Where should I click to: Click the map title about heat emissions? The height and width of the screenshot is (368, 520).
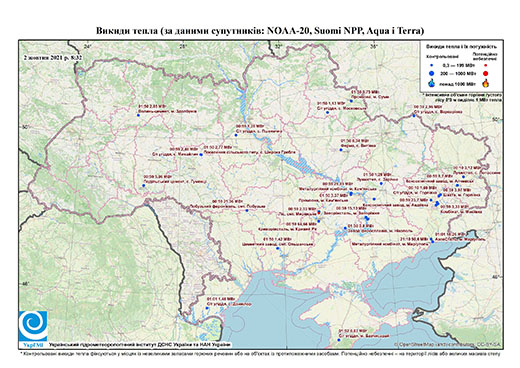click(260, 31)
